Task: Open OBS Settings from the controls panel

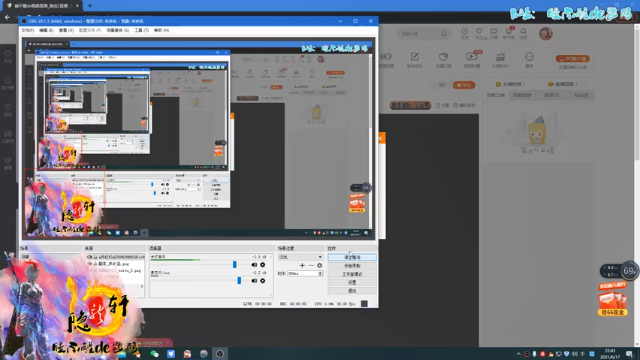Action: coord(352,282)
